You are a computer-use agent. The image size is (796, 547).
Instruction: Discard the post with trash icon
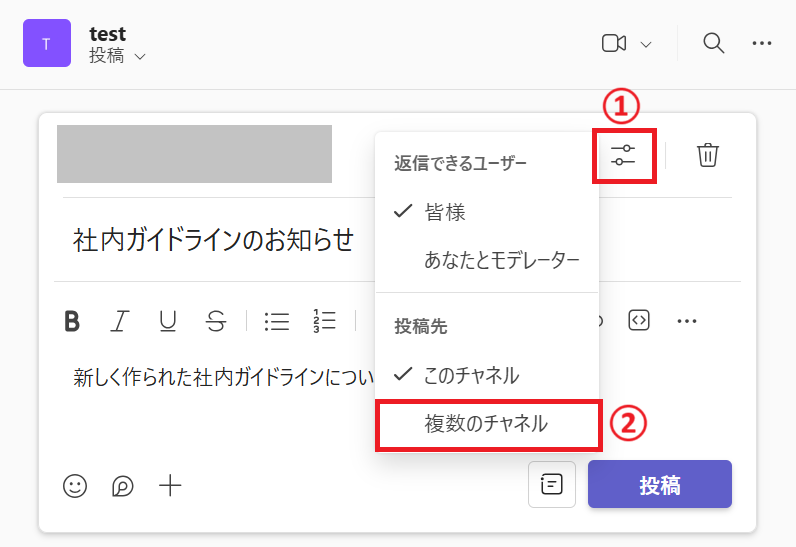(x=707, y=155)
